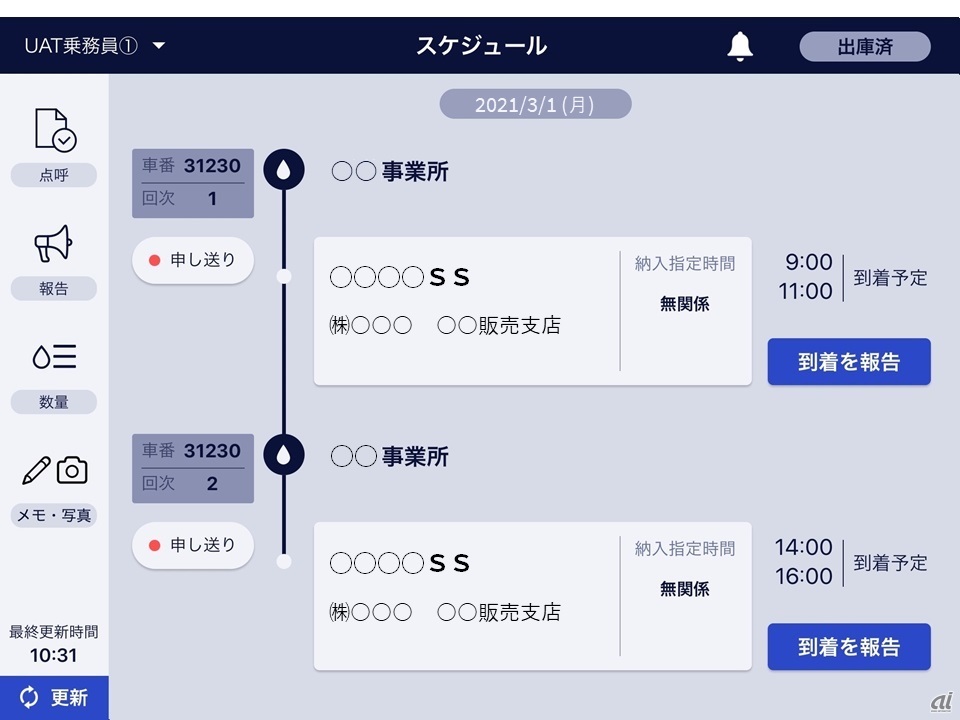This screenshot has width=960, height=720.
Task: Select the first trip's droplet marker
Action: (284, 172)
